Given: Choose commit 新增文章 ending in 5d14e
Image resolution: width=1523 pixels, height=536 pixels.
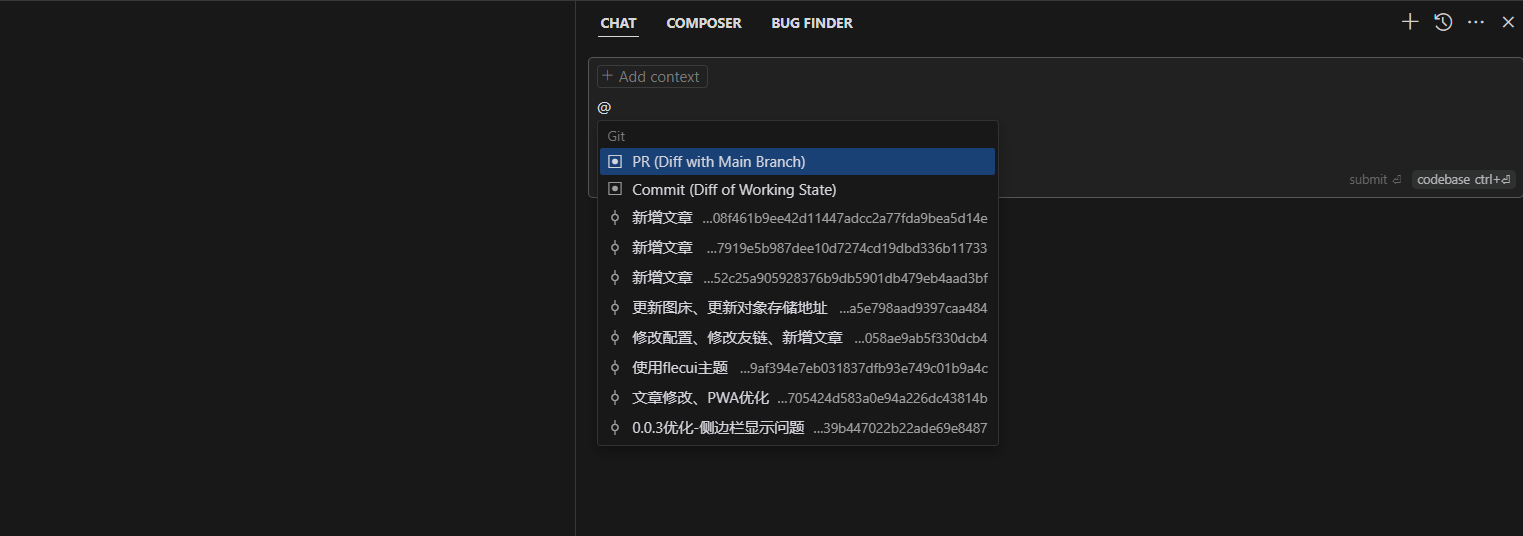Looking at the screenshot, I should (x=797, y=218).
